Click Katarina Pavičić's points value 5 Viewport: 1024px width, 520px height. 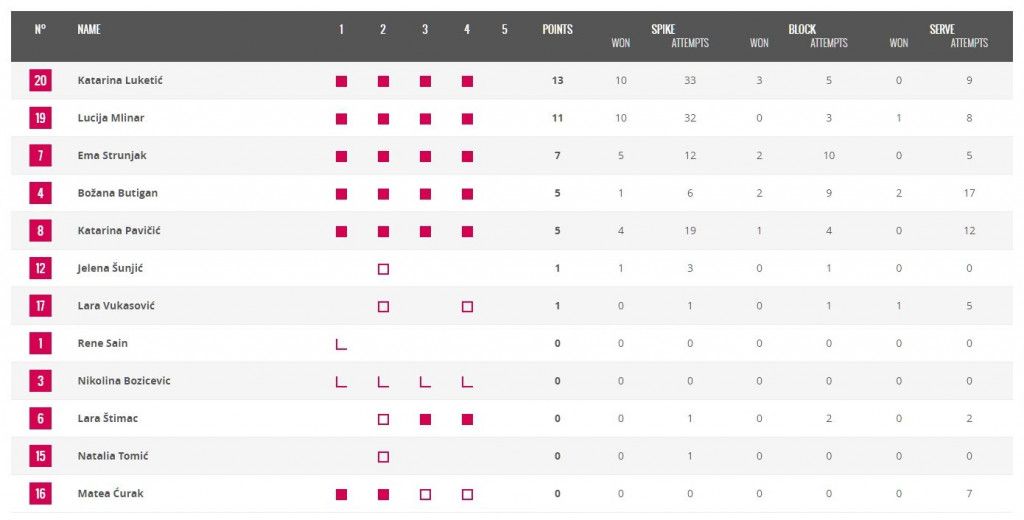tap(557, 231)
